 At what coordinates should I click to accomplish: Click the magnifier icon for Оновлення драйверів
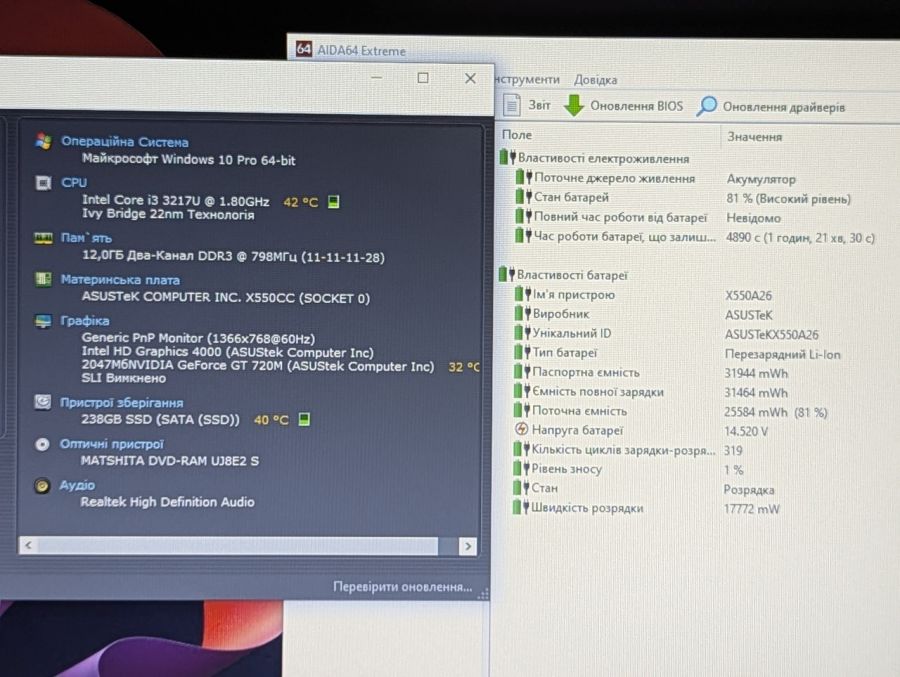click(x=707, y=106)
